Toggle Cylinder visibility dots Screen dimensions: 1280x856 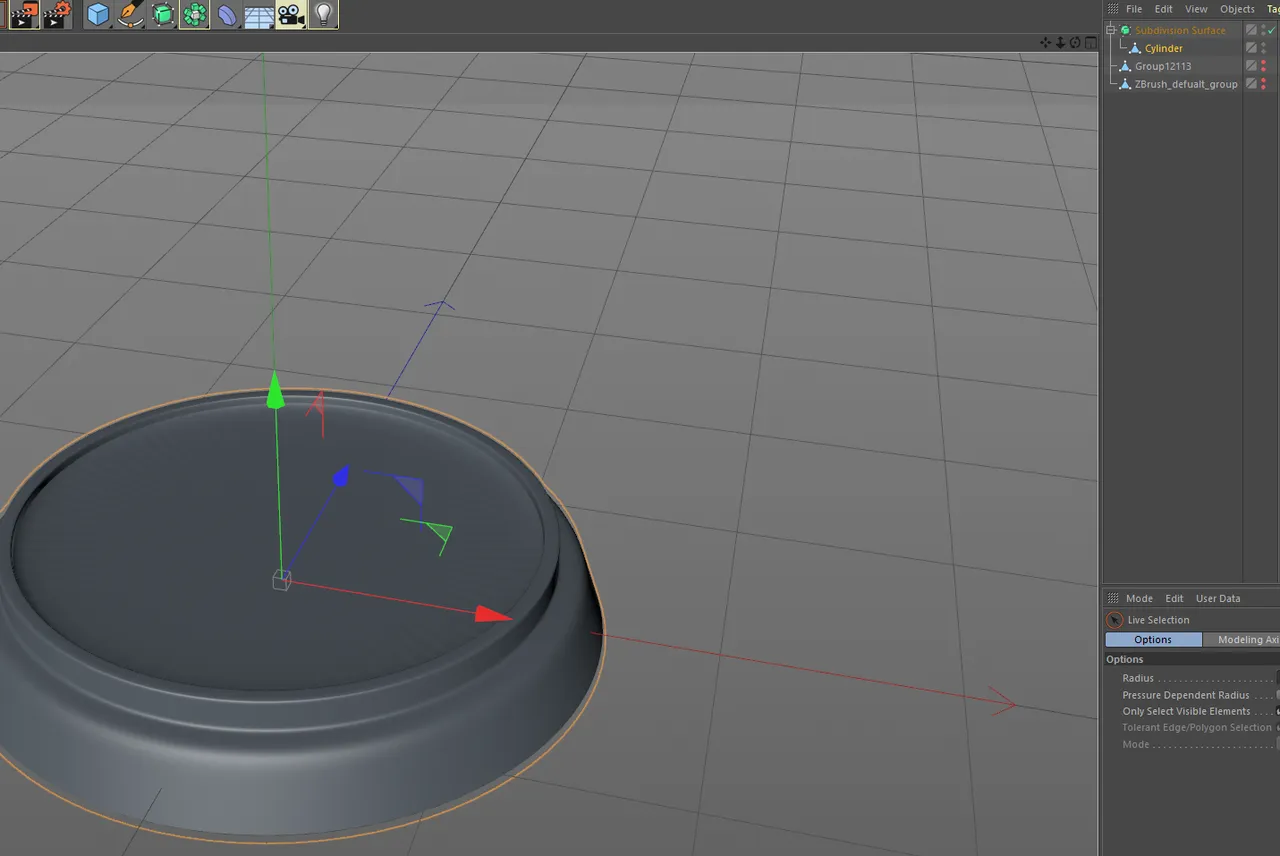coord(1263,48)
